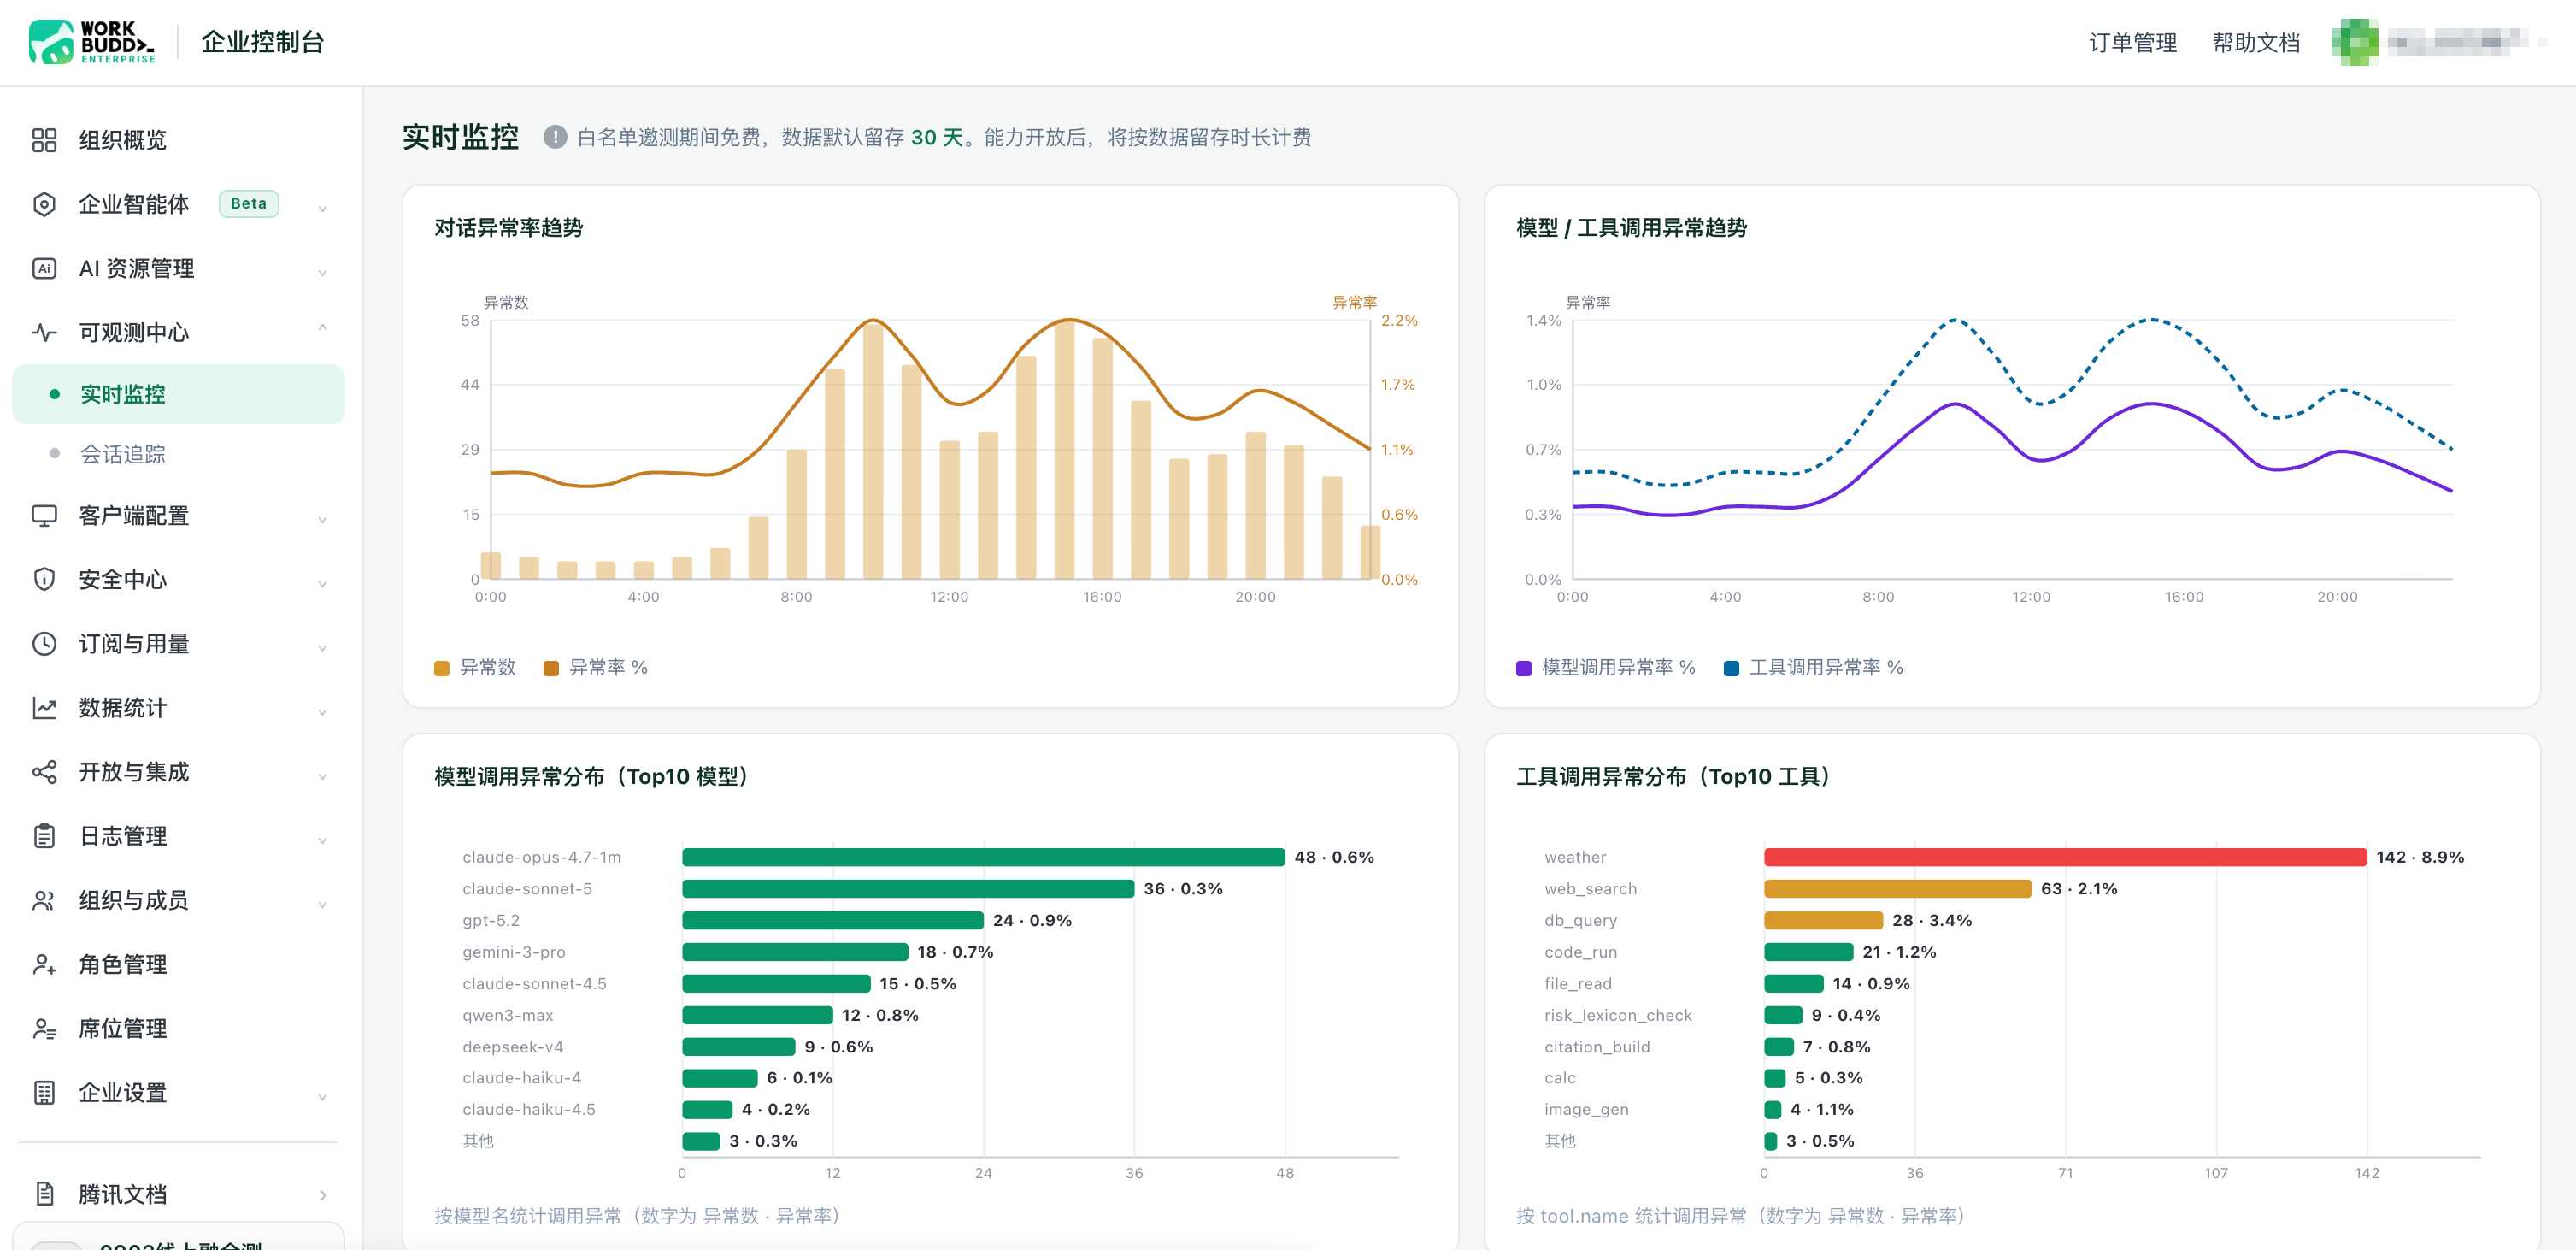Expand the 企业智能体 menu chevron
This screenshot has width=2576, height=1250.
pyautogui.click(x=322, y=208)
